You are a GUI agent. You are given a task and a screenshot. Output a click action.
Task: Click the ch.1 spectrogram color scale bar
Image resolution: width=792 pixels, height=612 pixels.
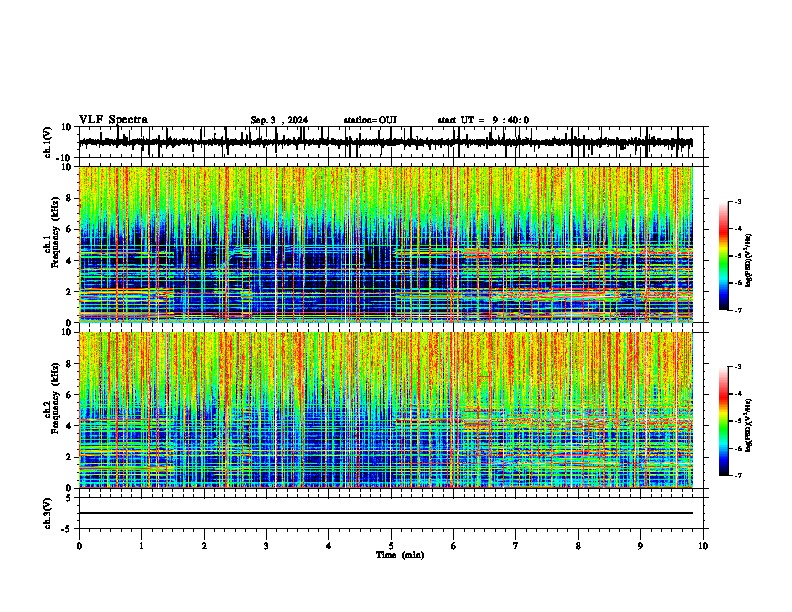(724, 256)
